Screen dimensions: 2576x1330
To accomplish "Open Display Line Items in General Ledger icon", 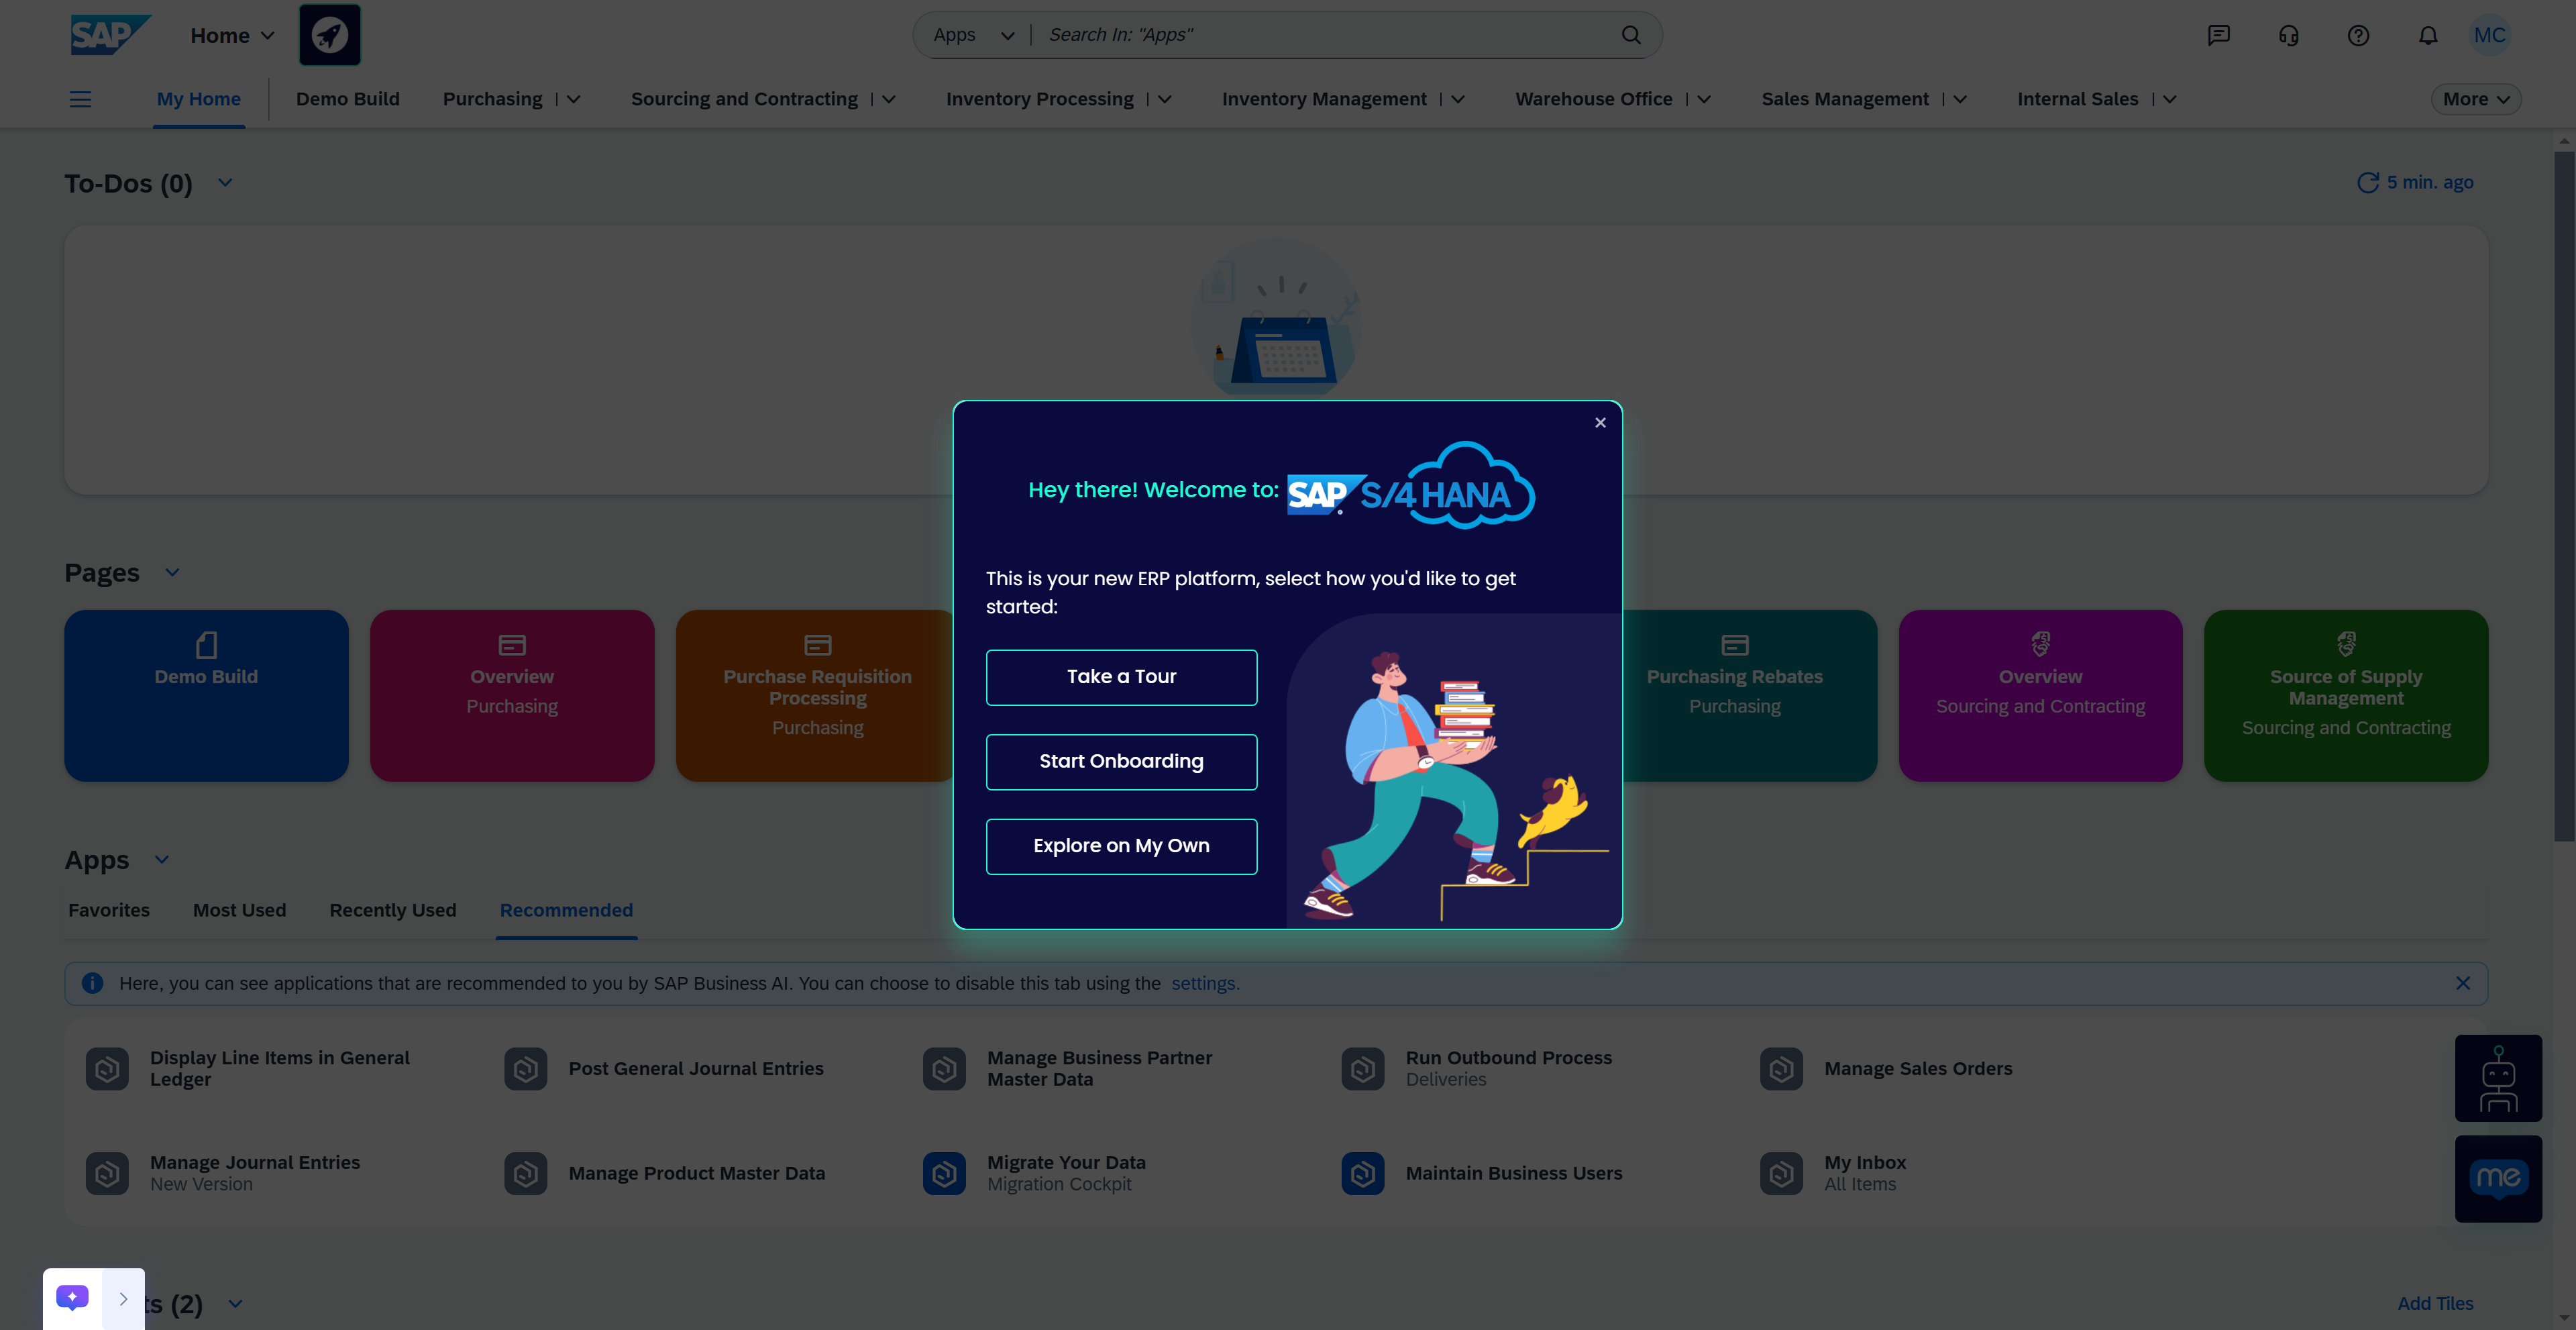I will [107, 1069].
